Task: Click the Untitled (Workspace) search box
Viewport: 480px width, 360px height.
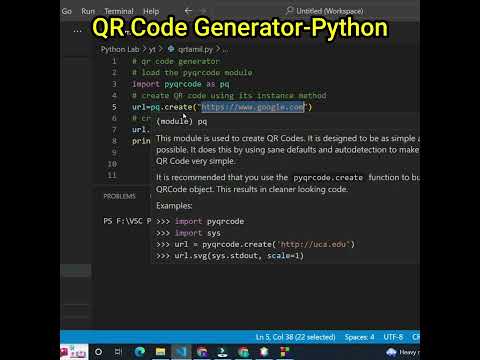Action: (325, 11)
